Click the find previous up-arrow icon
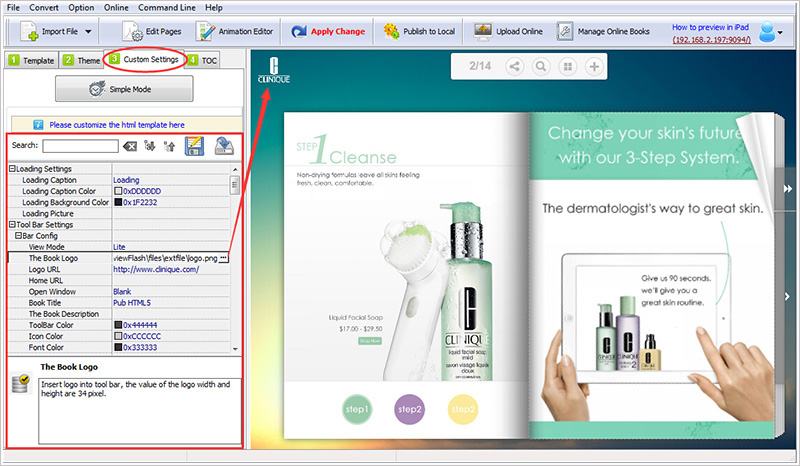 coord(169,146)
